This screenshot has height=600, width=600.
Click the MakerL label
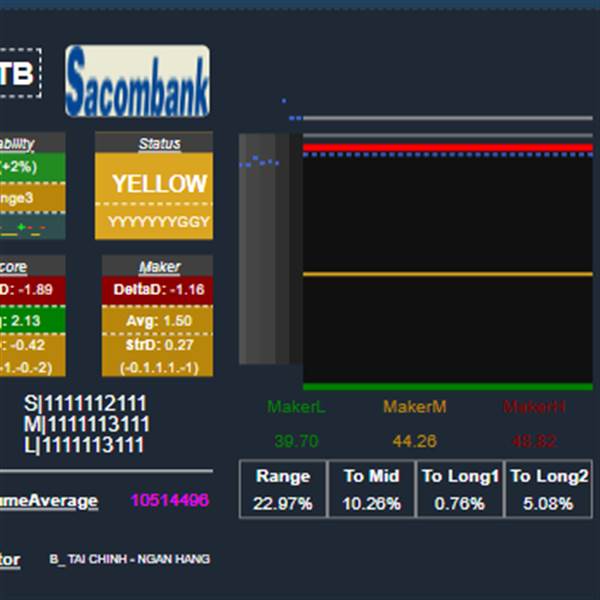tap(297, 407)
